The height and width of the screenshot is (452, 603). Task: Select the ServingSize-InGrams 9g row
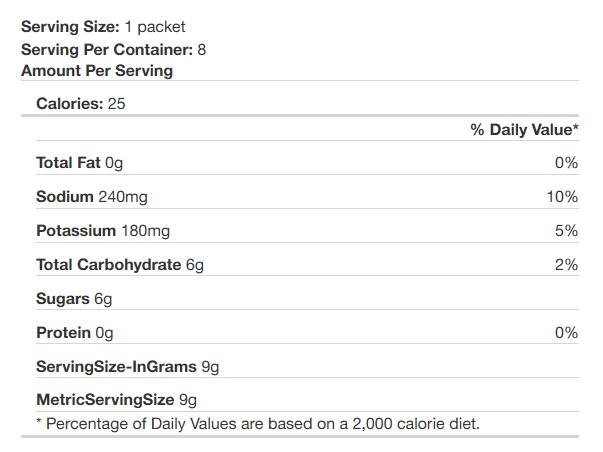pyautogui.click(x=308, y=367)
